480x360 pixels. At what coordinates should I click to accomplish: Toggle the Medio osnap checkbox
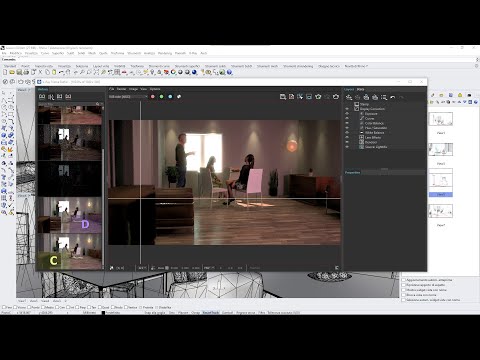[44, 307]
